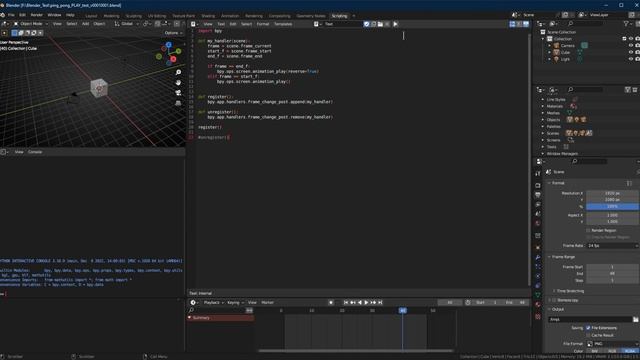
Task: Enable the Cache Result checkbox
Action: click(588, 335)
